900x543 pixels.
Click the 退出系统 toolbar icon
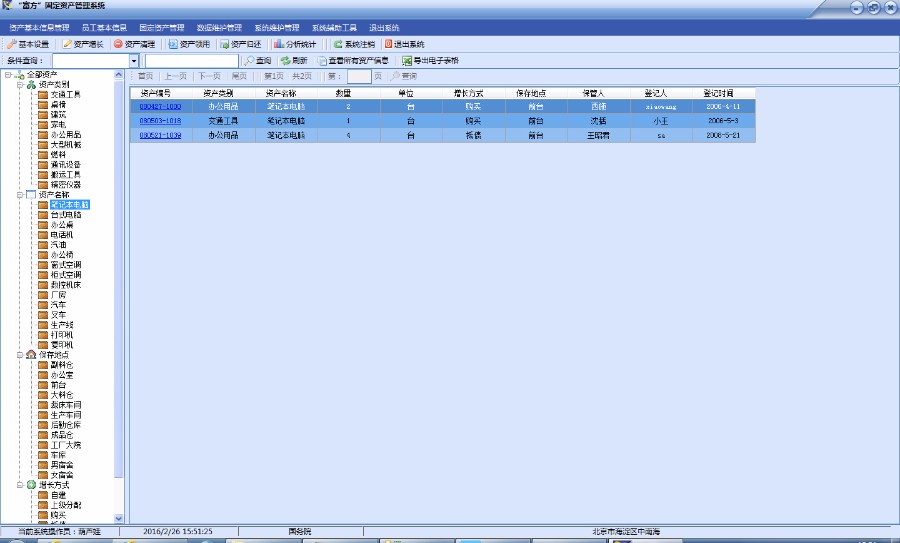(404, 44)
